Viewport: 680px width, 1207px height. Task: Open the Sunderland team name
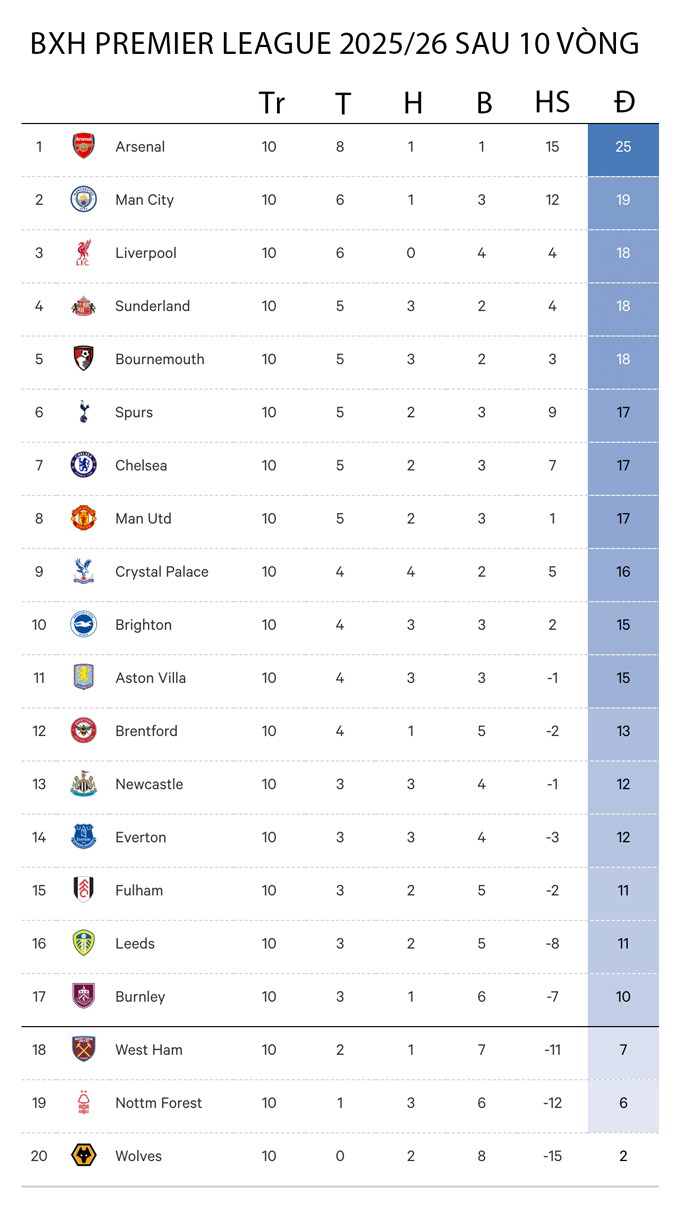click(x=152, y=306)
